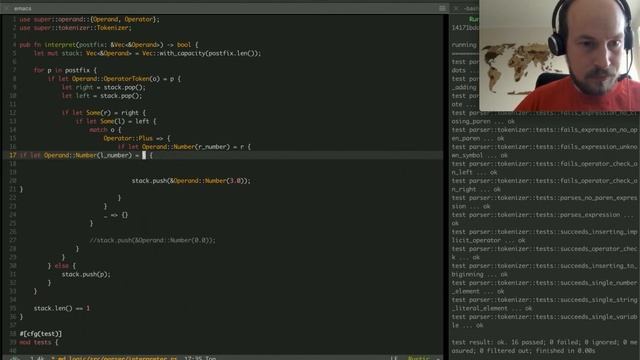Click 'if let Some(r) = right' line
This screenshot has height=360, width=640.
[104, 113]
